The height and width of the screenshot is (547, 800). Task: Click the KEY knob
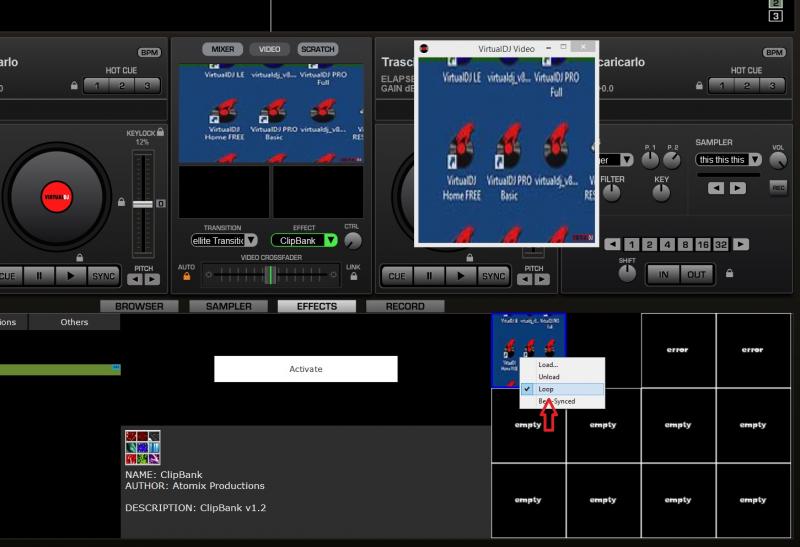pyautogui.click(x=661, y=193)
